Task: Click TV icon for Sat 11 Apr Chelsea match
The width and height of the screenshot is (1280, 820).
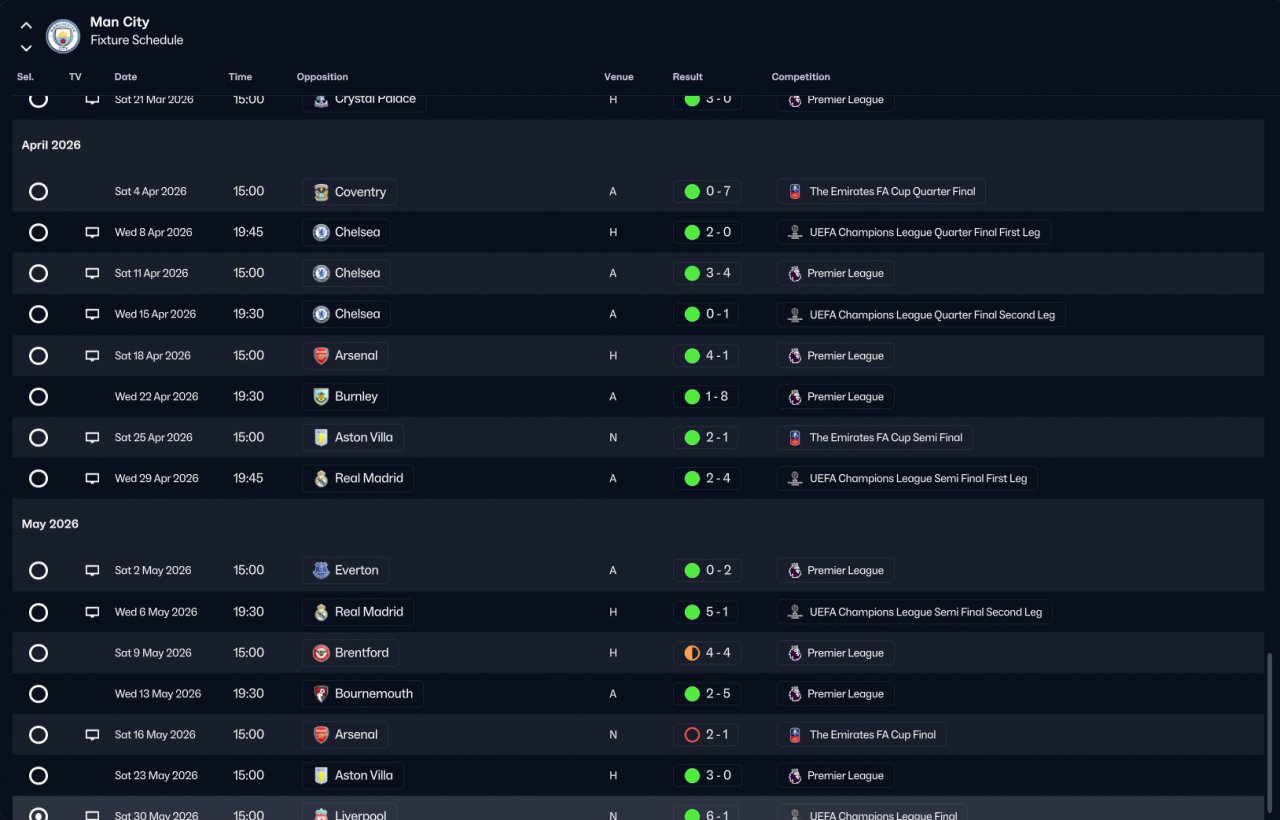Action: click(92, 273)
